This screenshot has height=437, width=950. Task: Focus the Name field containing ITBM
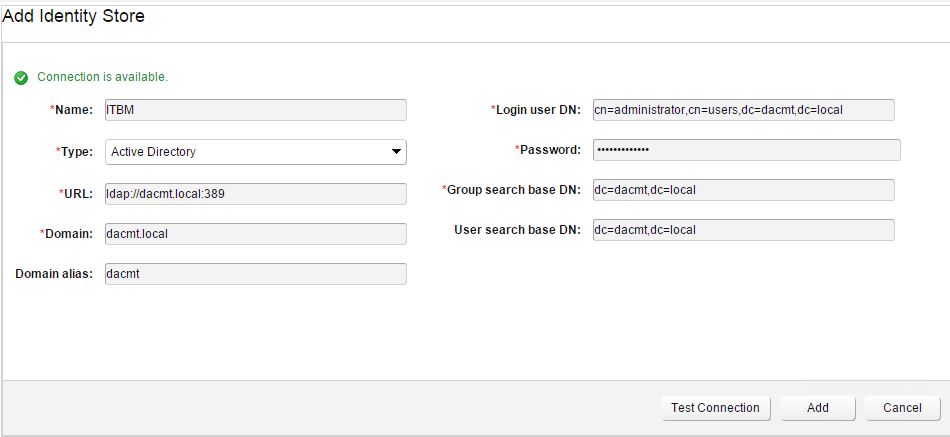(x=256, y=110)
